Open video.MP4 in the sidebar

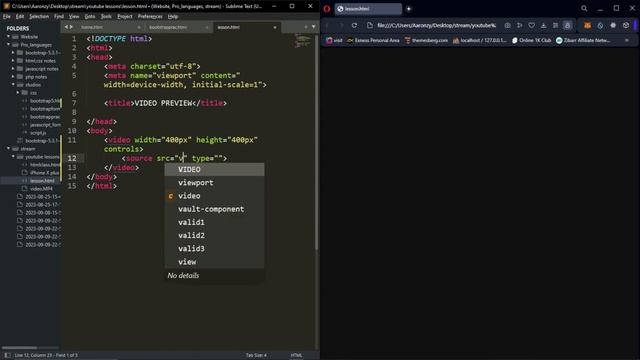(x=41, y=189)
